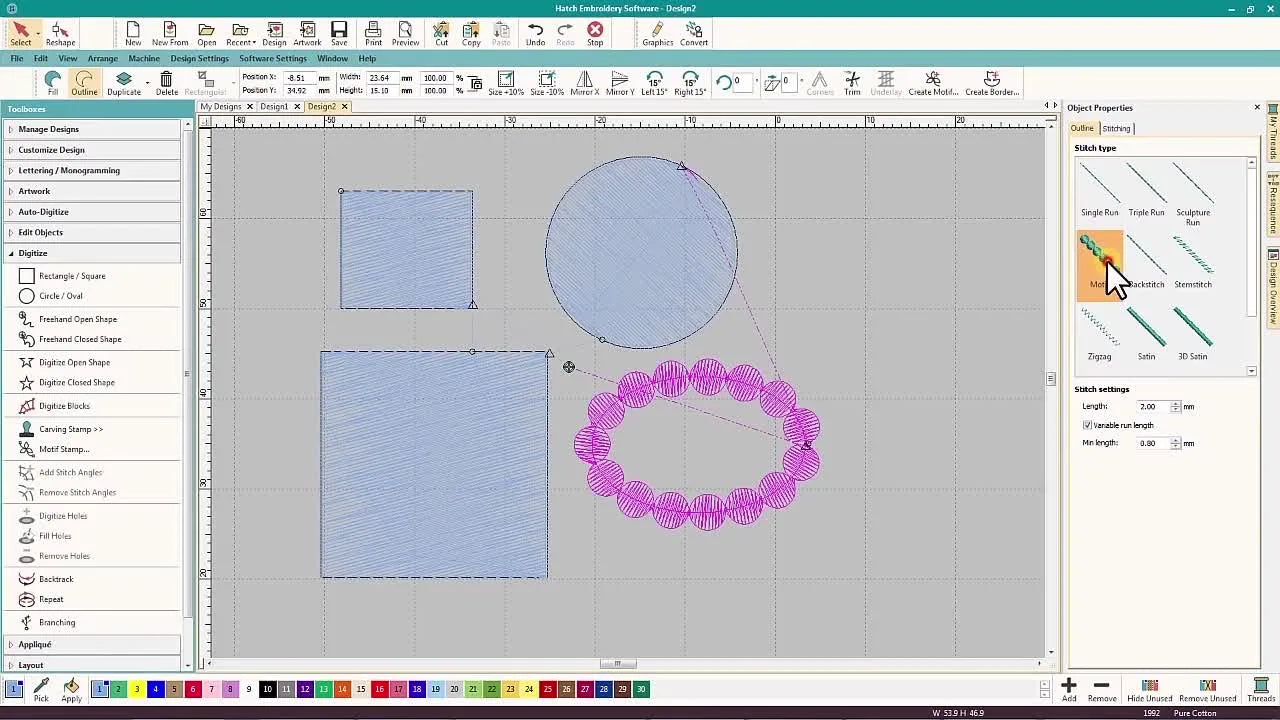The width and height of the screenshot is (1280, 720).
Task: Choose the Satin stitch type
Action: tap(1146, 333)
